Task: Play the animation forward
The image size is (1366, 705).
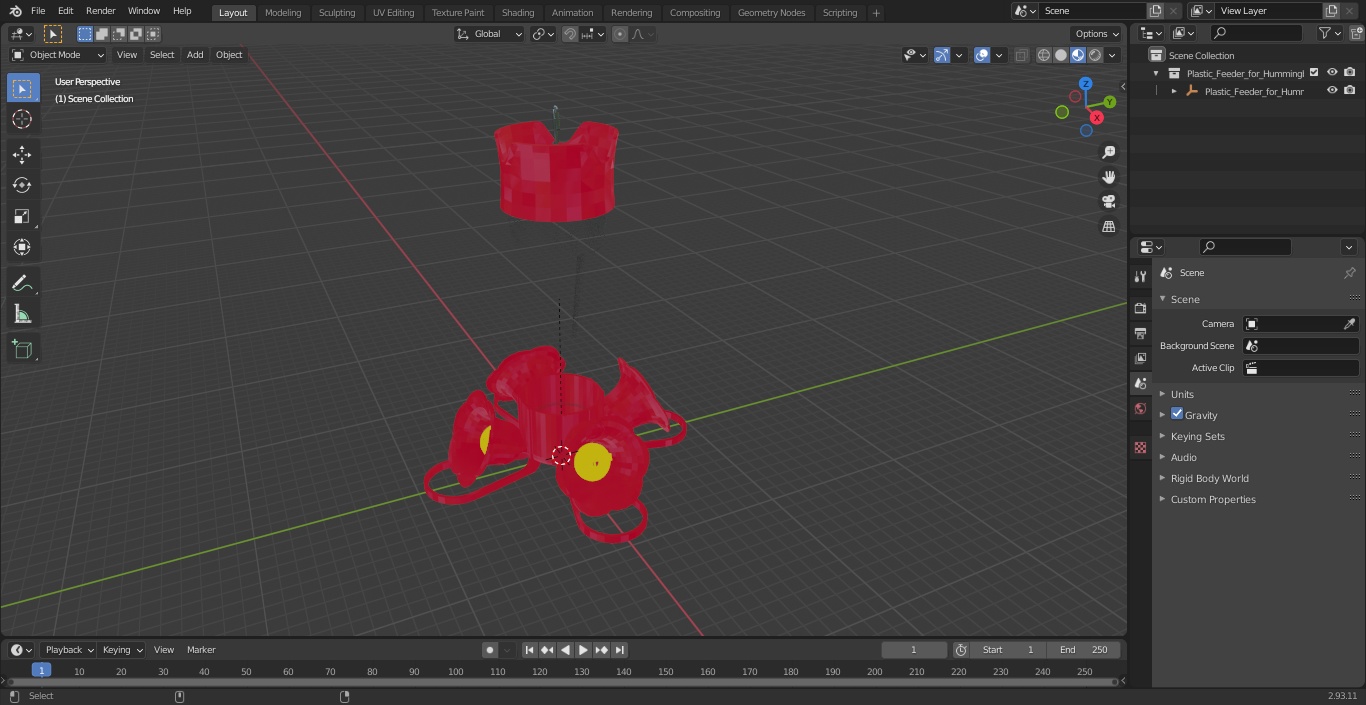Action: pyautogui.click(x=584, y=650)
